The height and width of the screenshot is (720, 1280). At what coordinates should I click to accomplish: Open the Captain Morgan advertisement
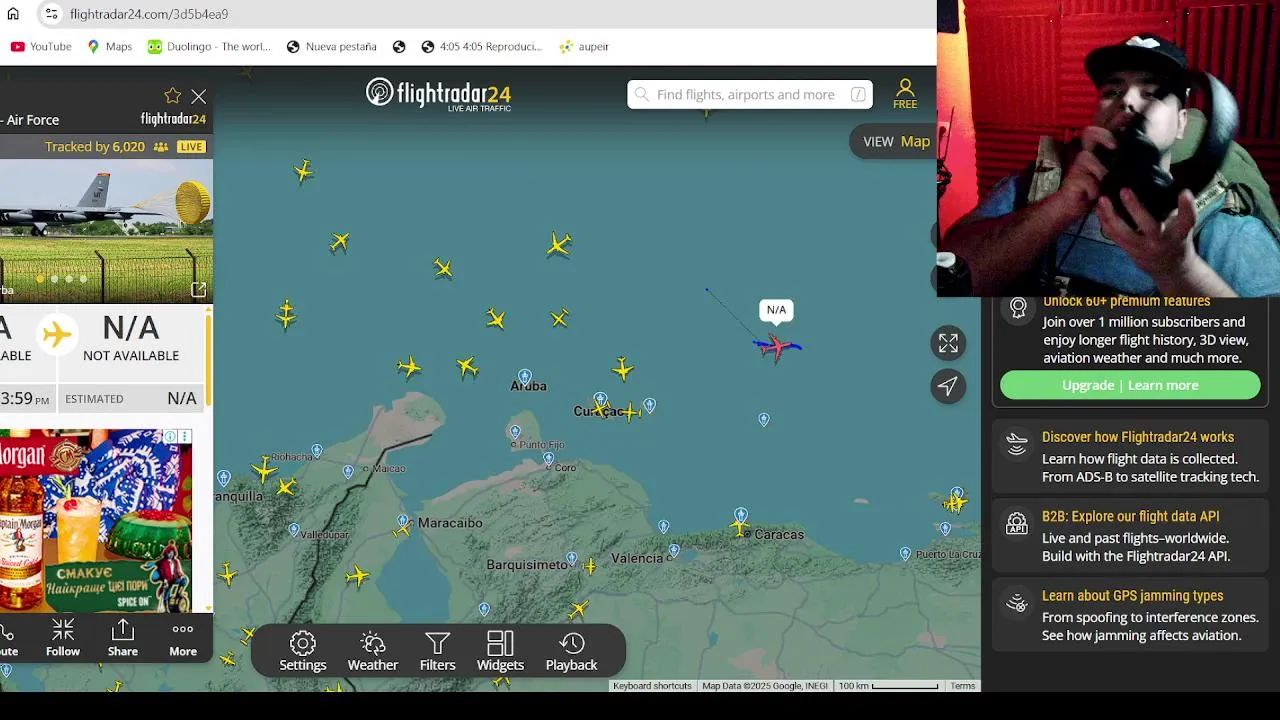[x=96, y=521]
